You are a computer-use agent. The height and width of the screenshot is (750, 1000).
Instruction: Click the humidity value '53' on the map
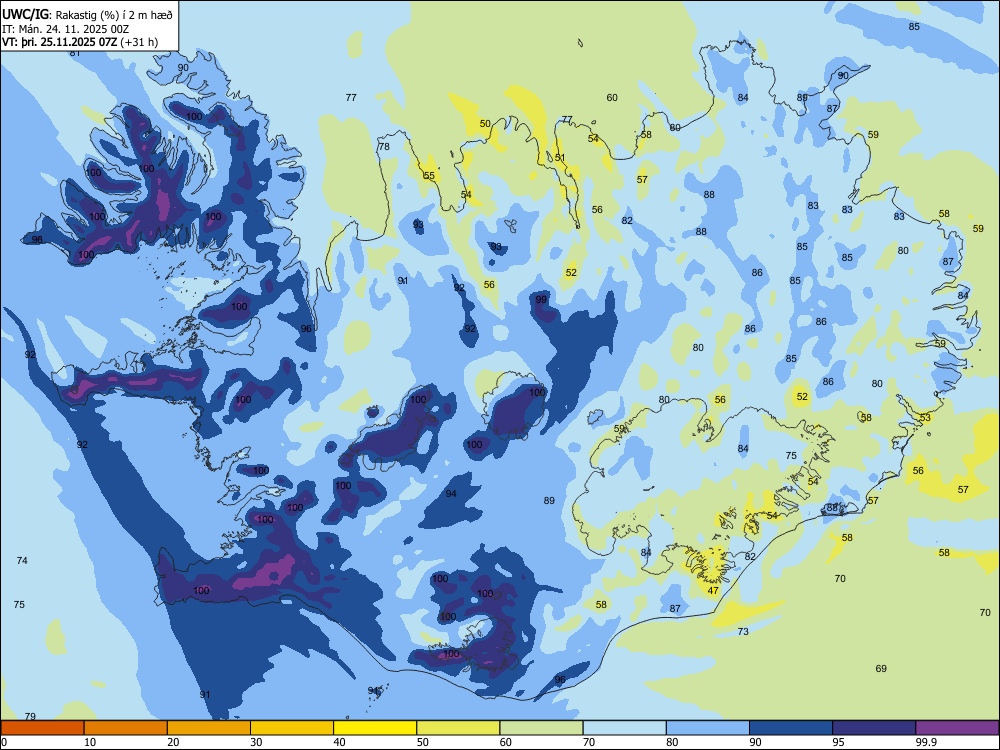pos(925,418)
